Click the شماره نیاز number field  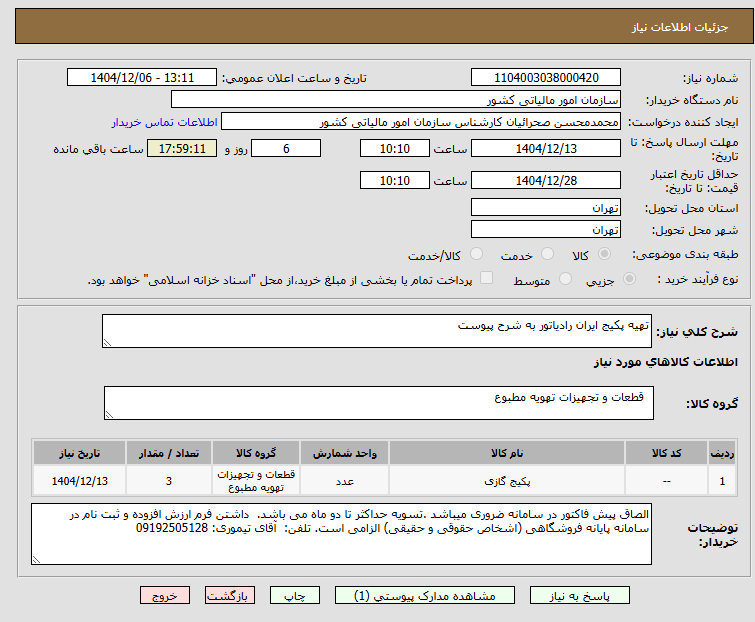click(x=546, y=78)
